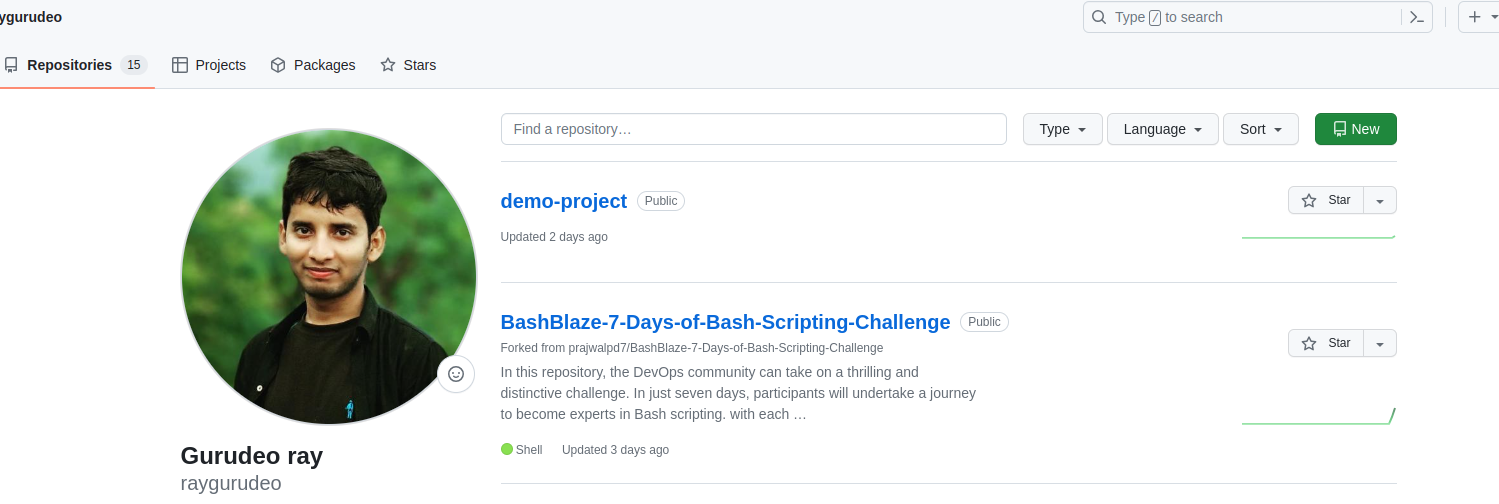Screen dimensions: 1499x504
Task: Open the Stars tab
Action: coord(408,65)
